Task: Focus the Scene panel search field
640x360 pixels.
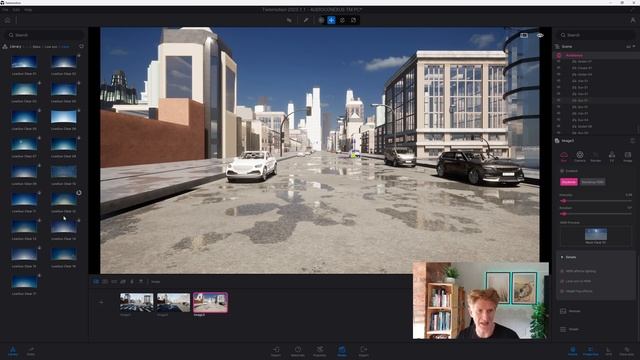Action: [x=596, y=35]
